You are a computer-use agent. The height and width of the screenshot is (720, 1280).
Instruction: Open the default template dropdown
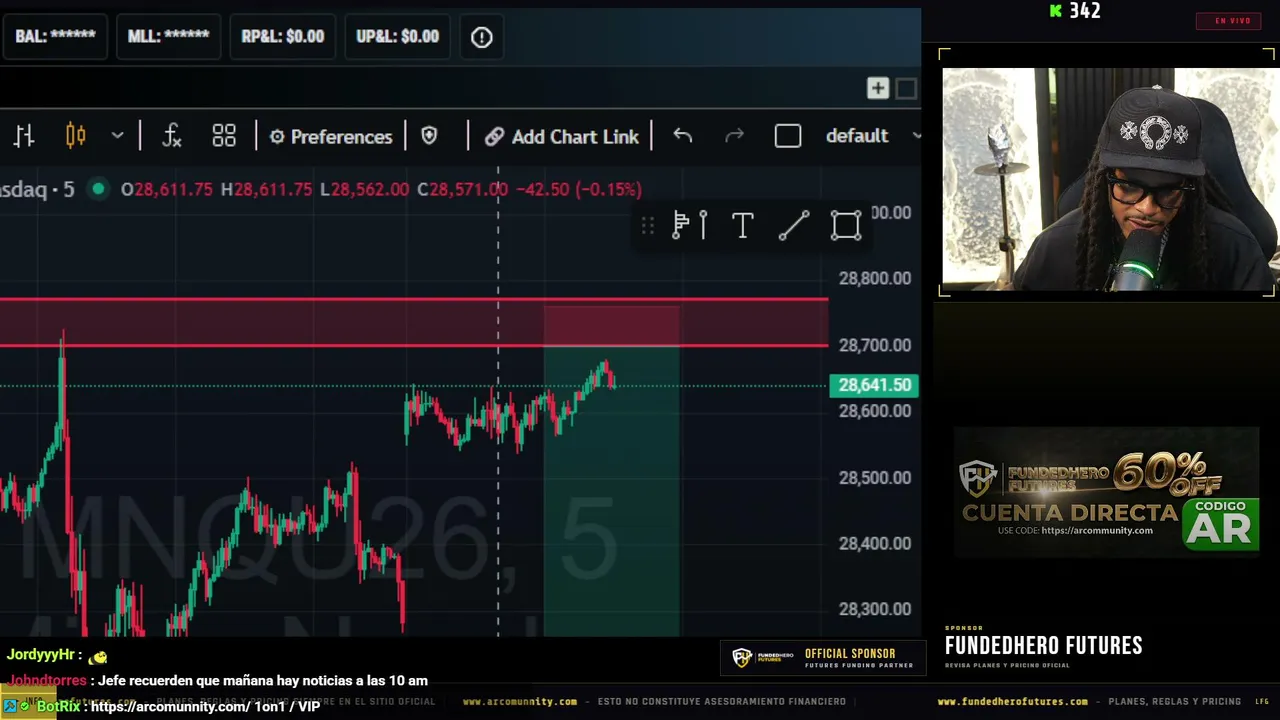[873, 136]
